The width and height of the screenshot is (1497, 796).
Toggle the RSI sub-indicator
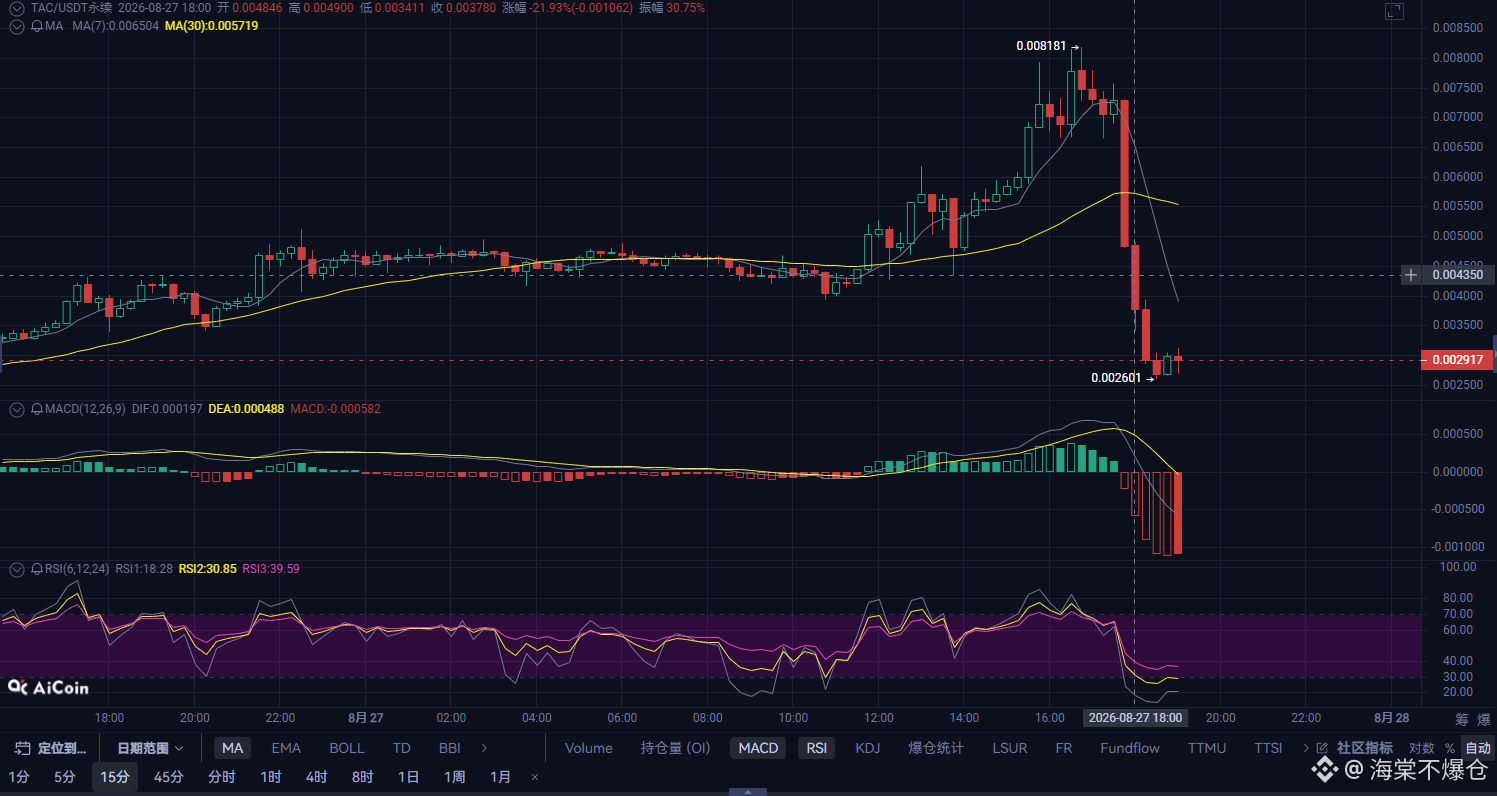click(817, 748)
